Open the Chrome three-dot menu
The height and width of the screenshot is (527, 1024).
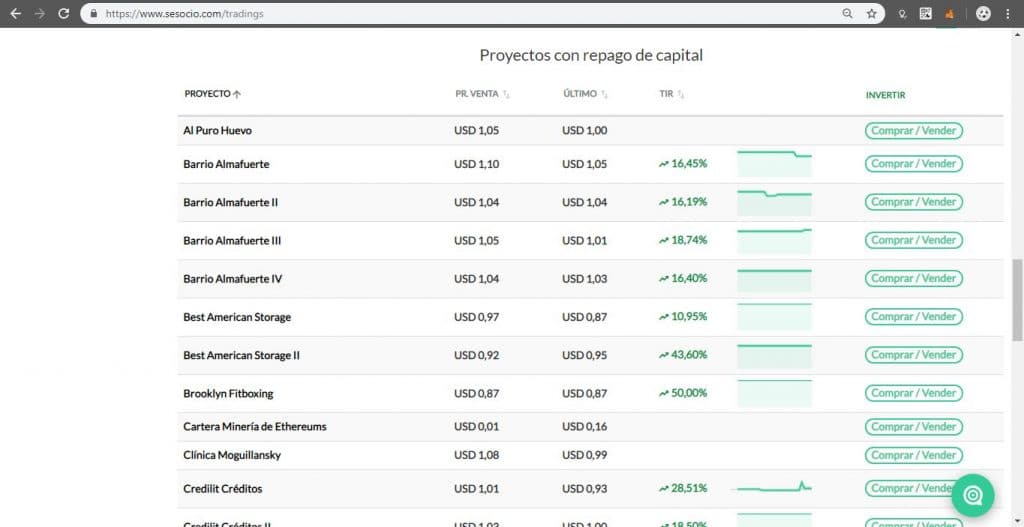[x=1008, y=13]
